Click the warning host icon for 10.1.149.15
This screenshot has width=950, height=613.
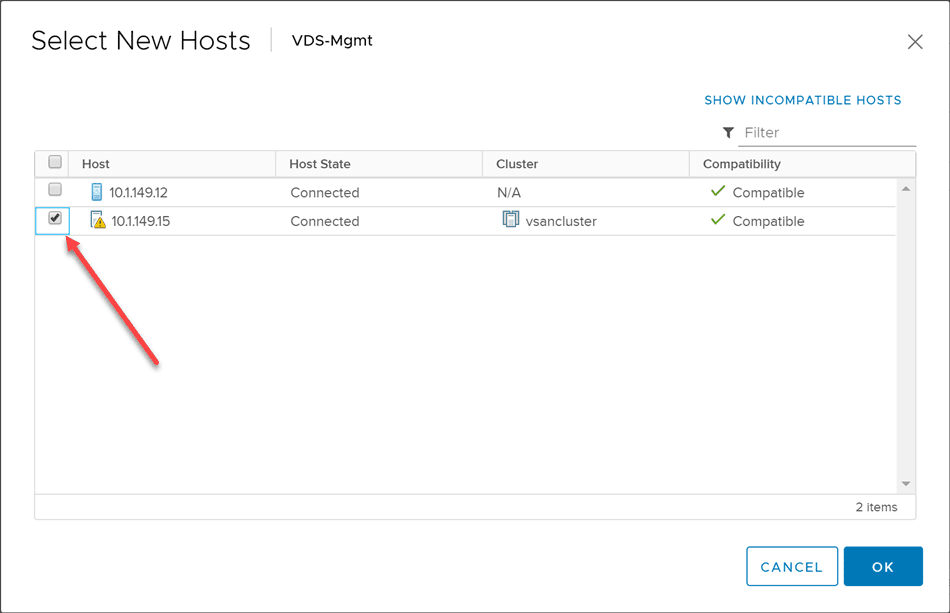98,221
